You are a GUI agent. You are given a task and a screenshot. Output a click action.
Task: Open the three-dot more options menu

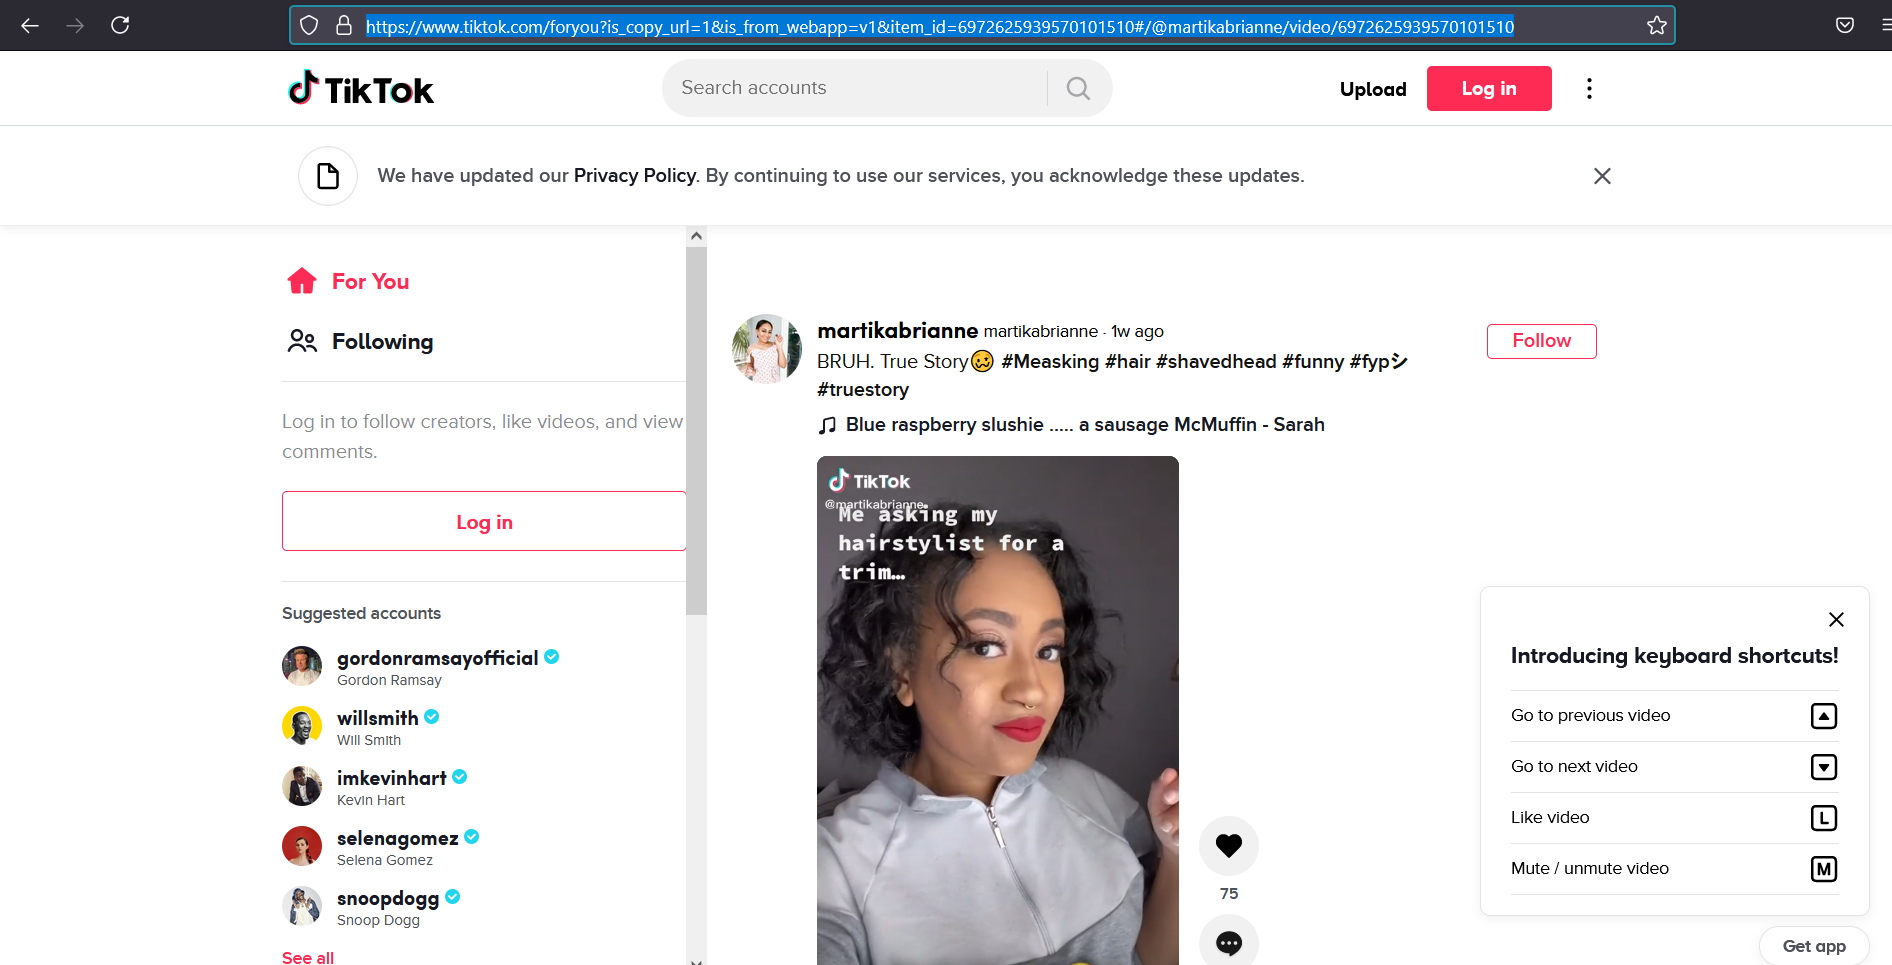pyautogui.click(x=1589, y=89)
